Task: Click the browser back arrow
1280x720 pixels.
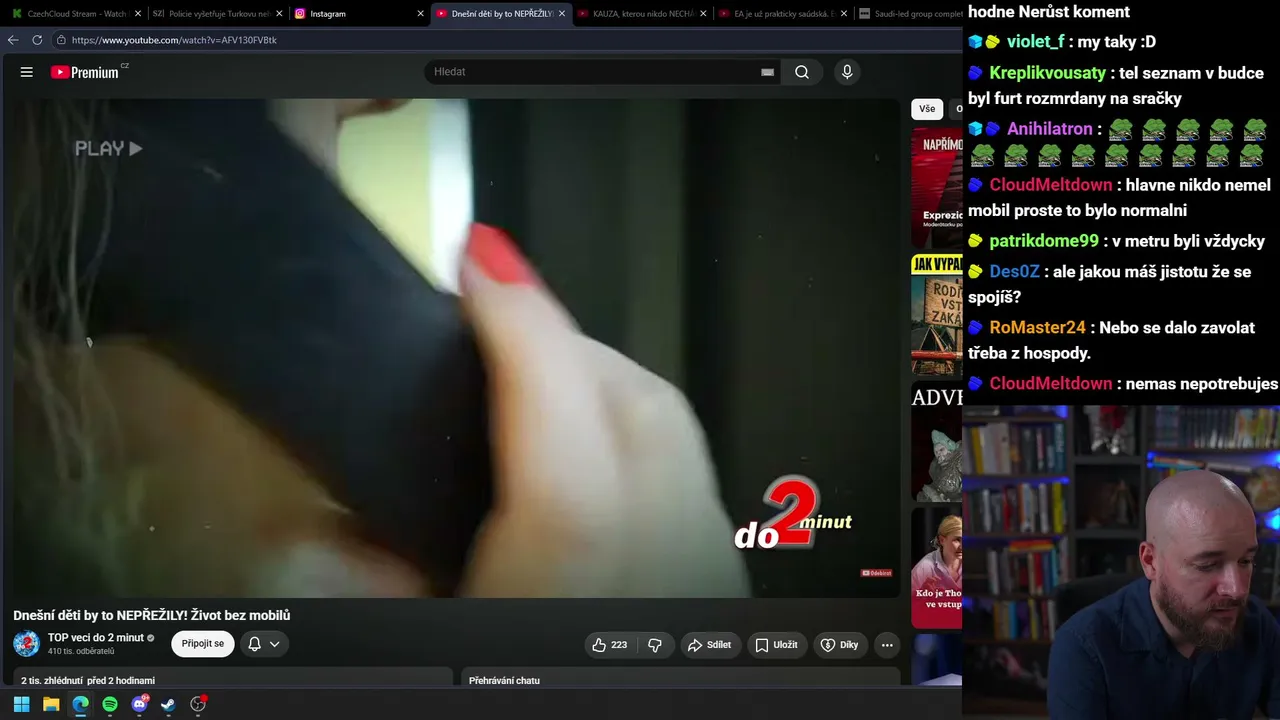Action: (13, 40)
